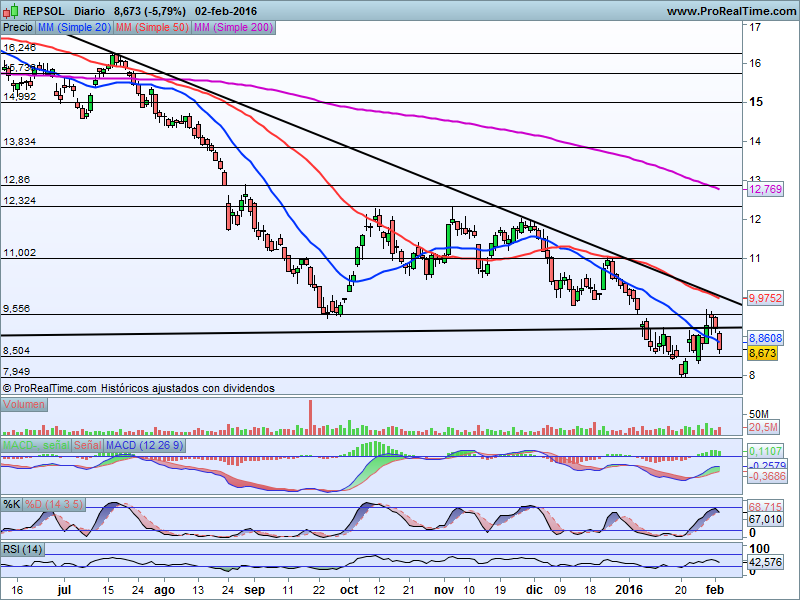800x600 pixels.
Task: Click the date 02-feb-2016 in header
Action: (x=226, y=11)
